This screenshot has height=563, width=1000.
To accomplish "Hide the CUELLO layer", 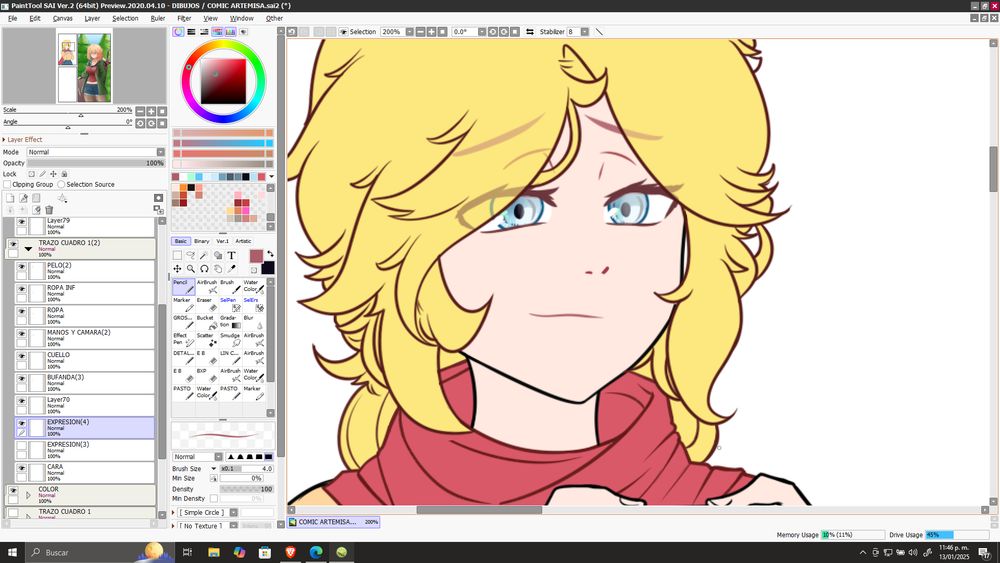I will [21, 356].
